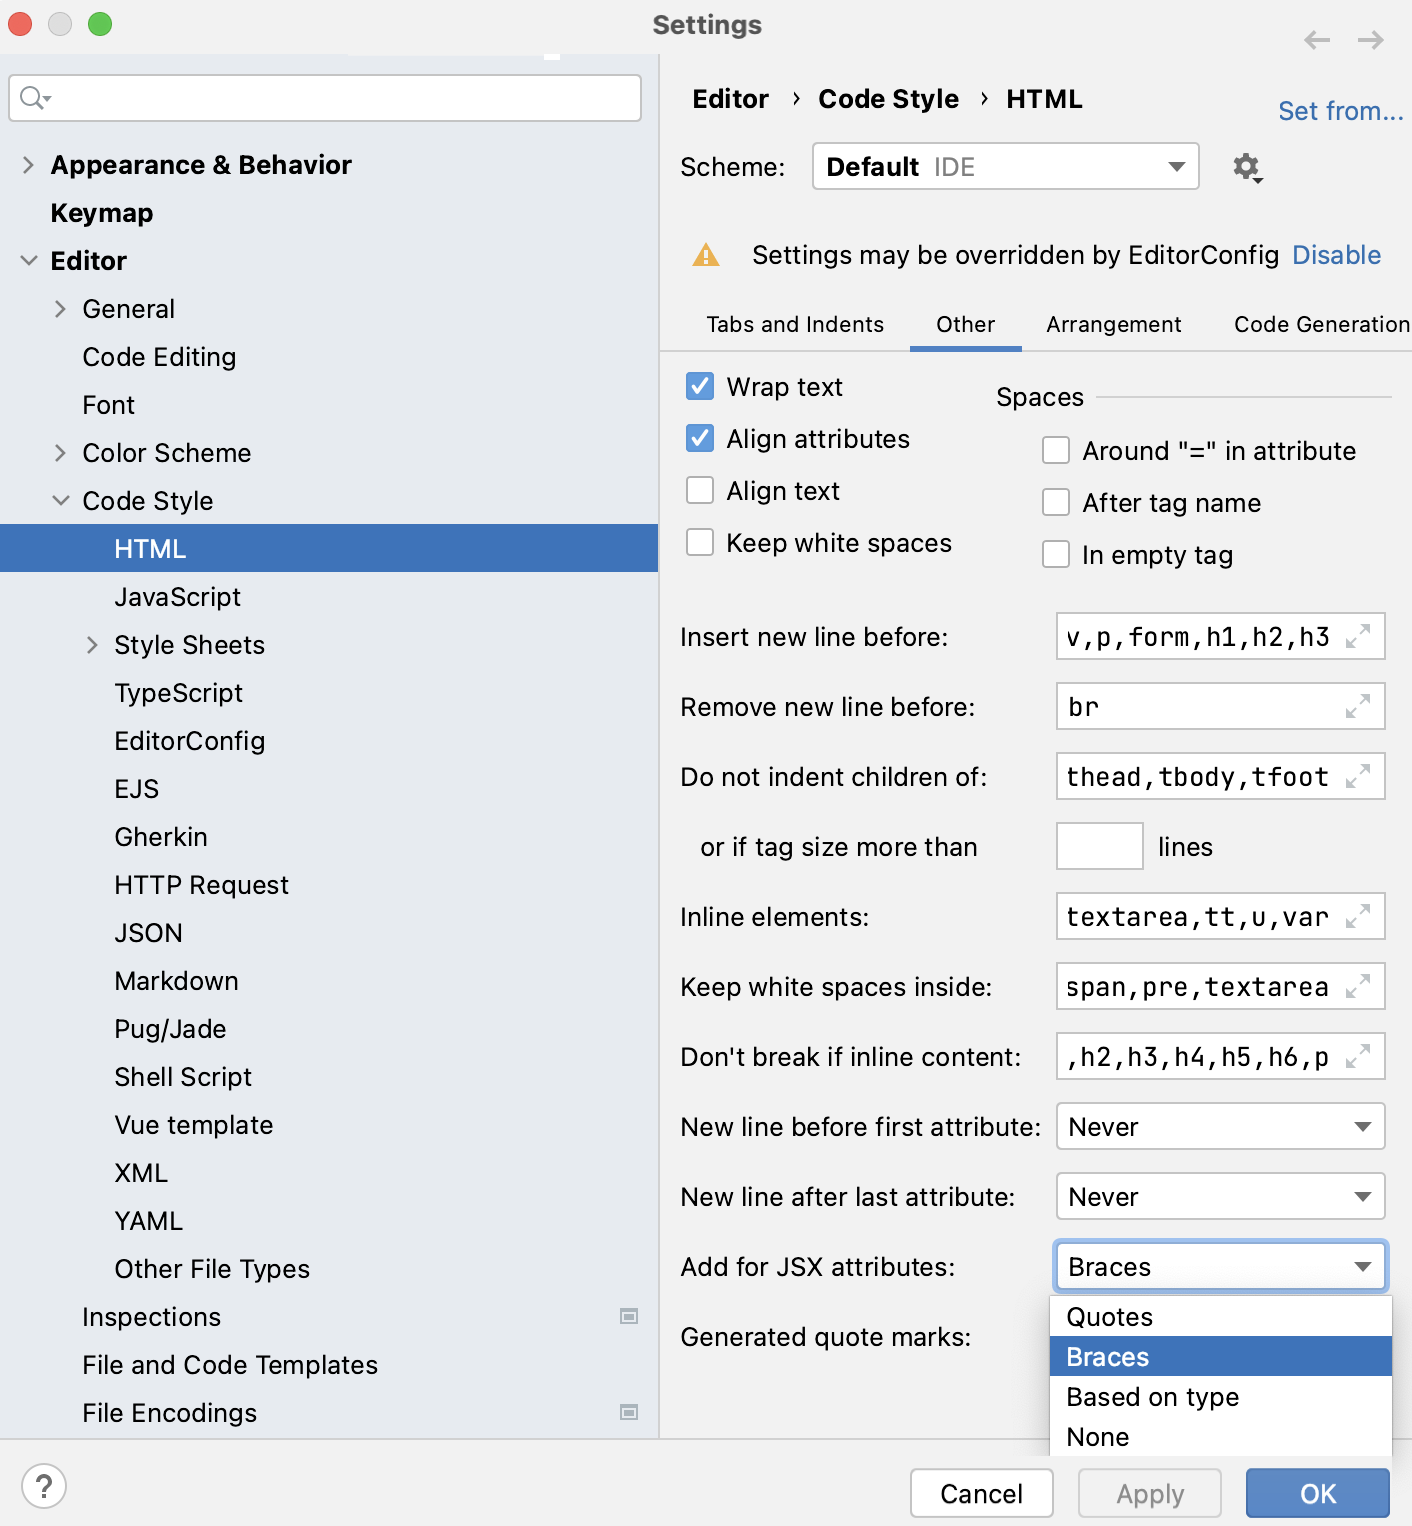
Task: Expand the Insert new line before field editor
Action: click(x=1357, y=637)
